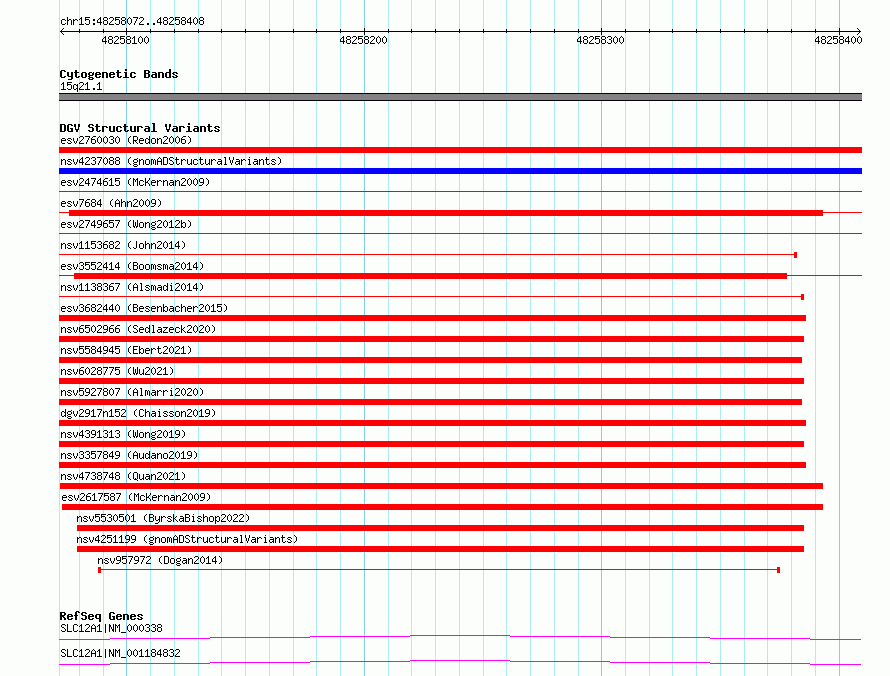Select nsv1153682 (John2014) variant label

[x=123, y=245]
